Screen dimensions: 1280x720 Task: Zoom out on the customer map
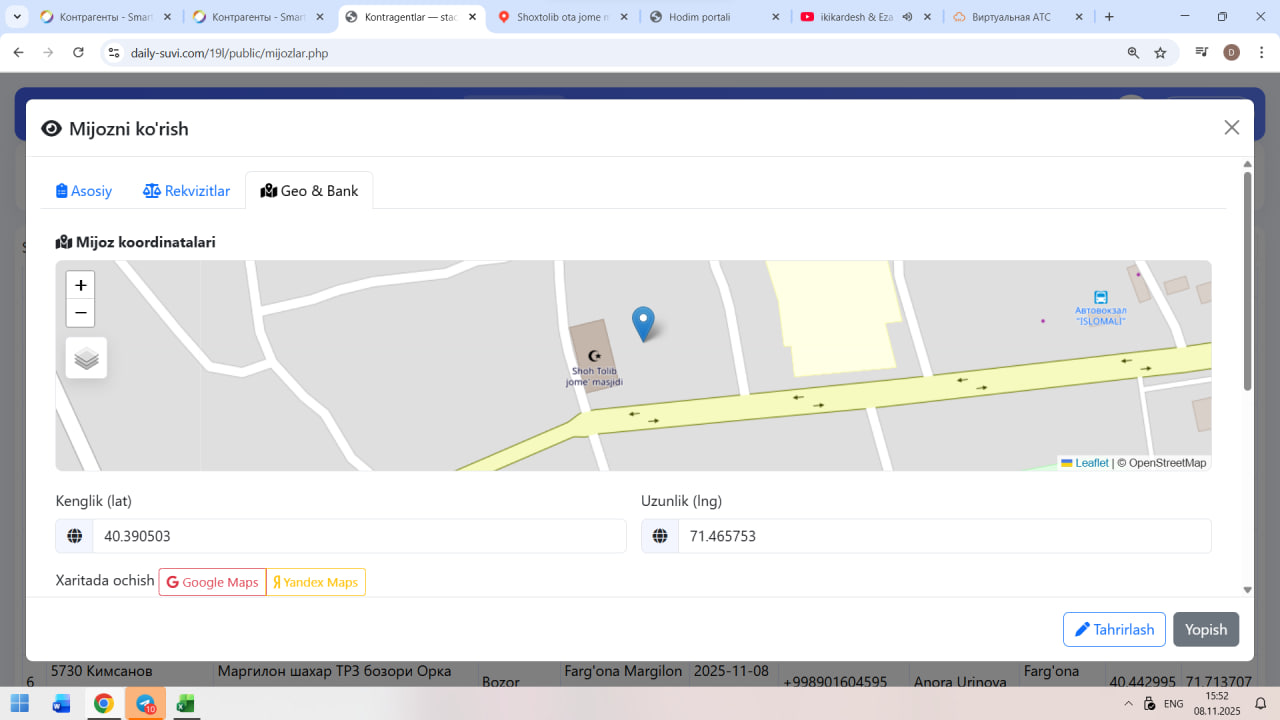click(x=81, y=313)
